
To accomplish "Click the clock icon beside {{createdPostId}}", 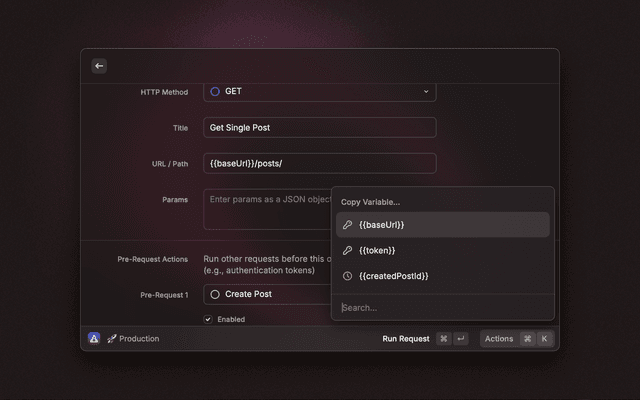I will (347, 275).
